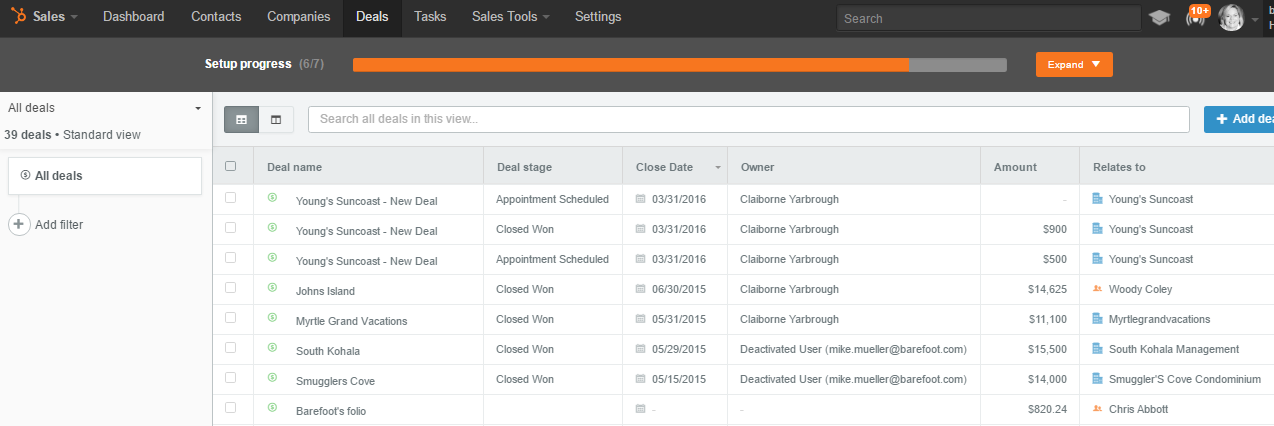Switch to table list view icon
1274x426 pixels.
pos(241,119)
